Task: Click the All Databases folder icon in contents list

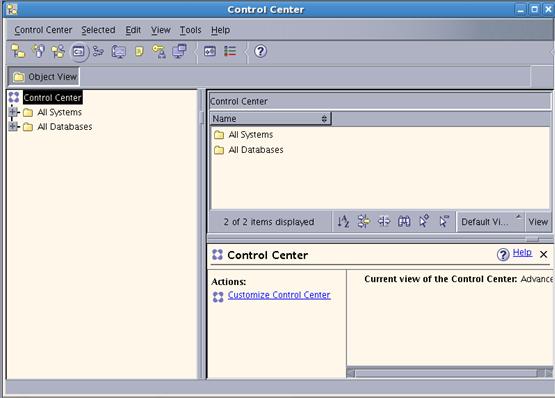Action: (x=219, y=150)
